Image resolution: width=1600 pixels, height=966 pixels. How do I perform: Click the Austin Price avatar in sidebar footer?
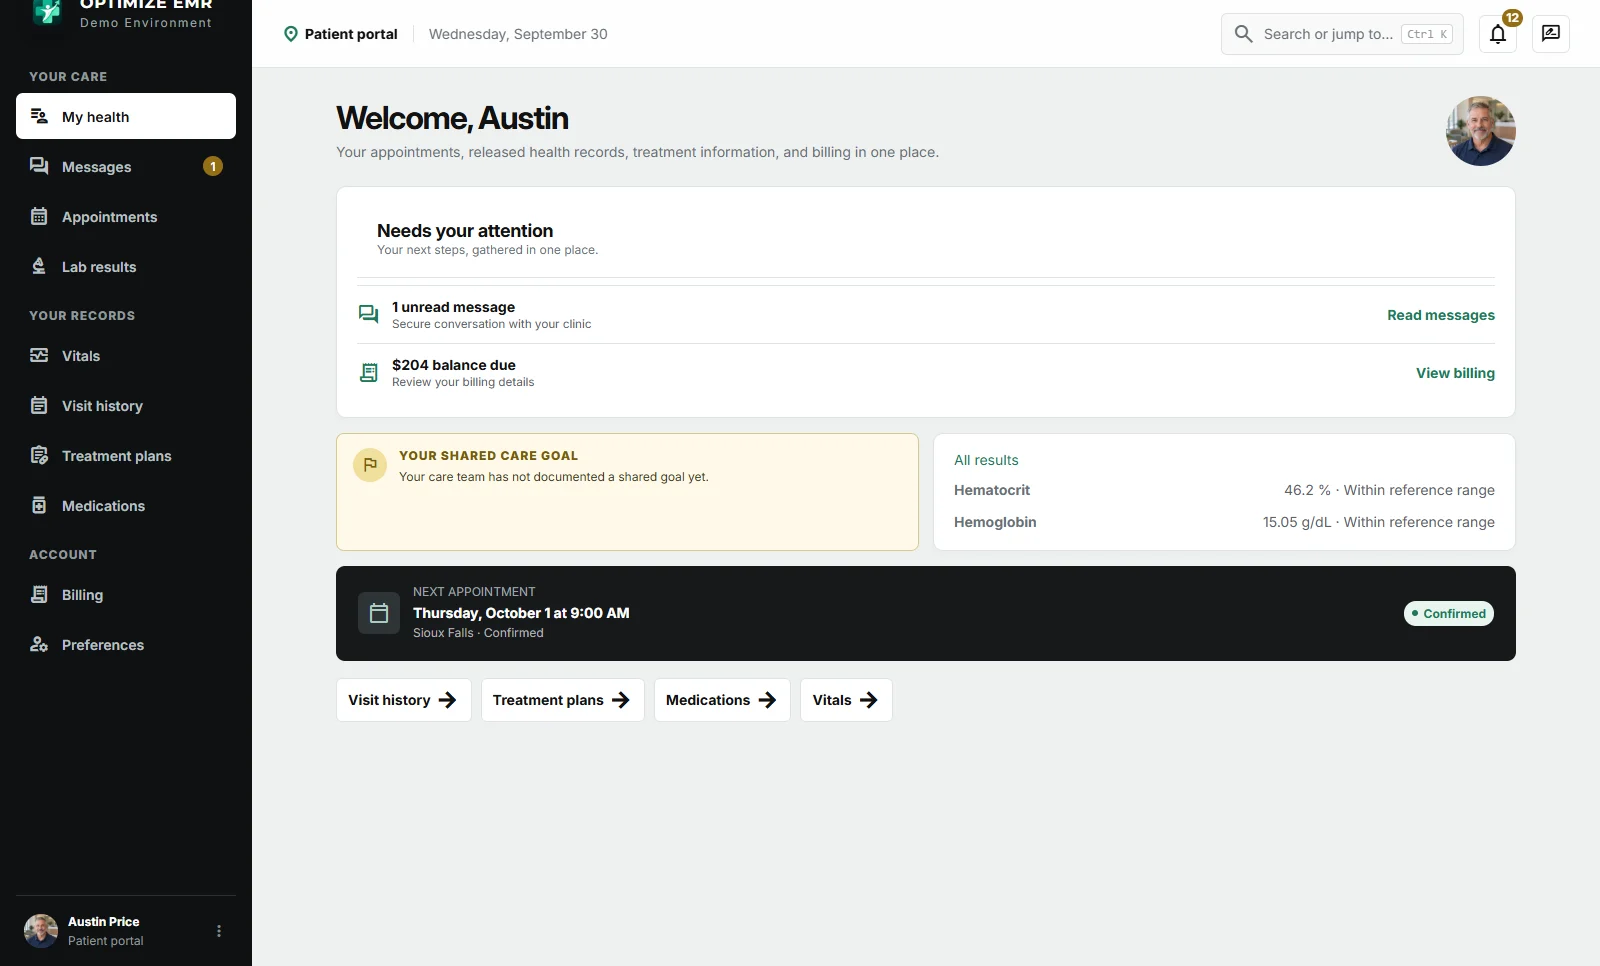tap(41, 931)
